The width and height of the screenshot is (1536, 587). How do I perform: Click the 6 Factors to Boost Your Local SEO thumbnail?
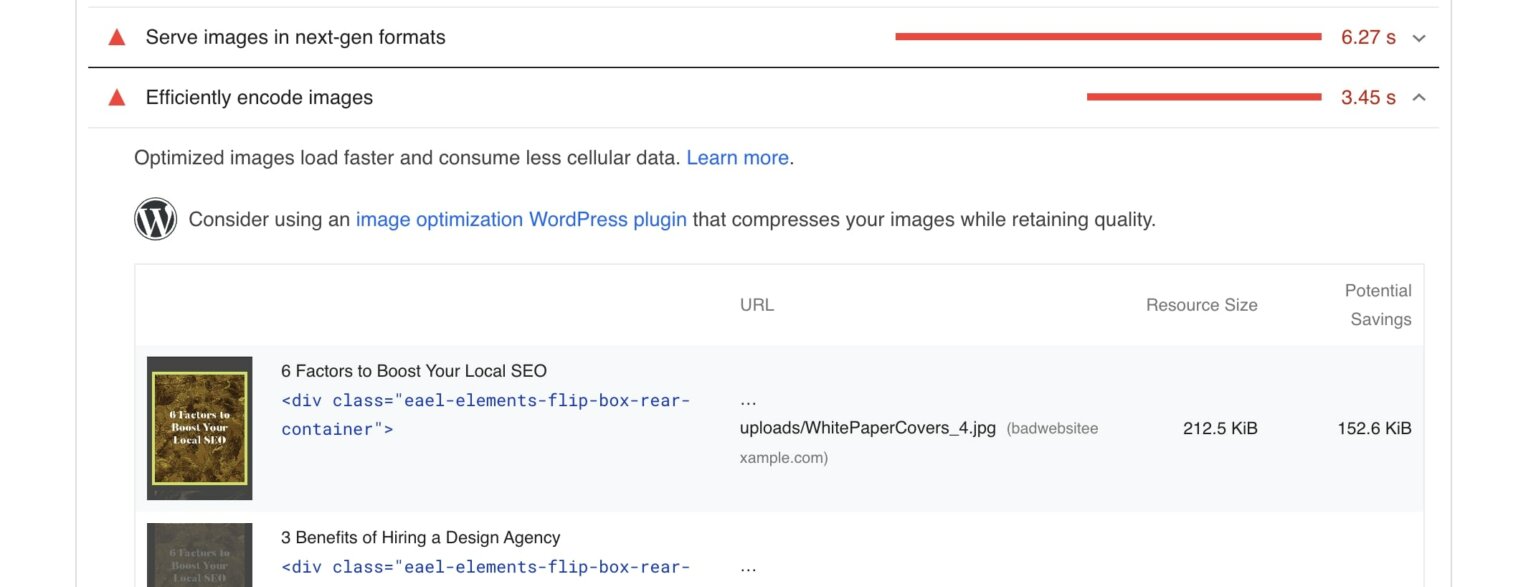point(199,427)
